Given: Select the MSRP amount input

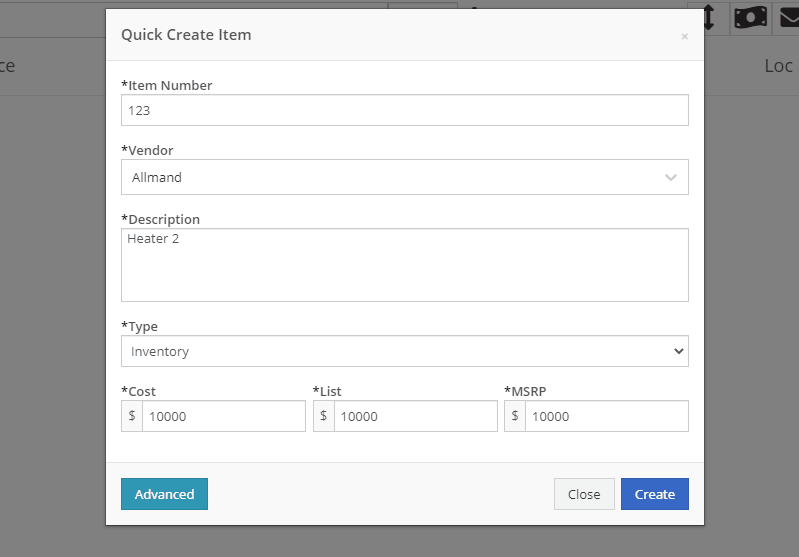Looking at the screenshot, I should (607, 416).
